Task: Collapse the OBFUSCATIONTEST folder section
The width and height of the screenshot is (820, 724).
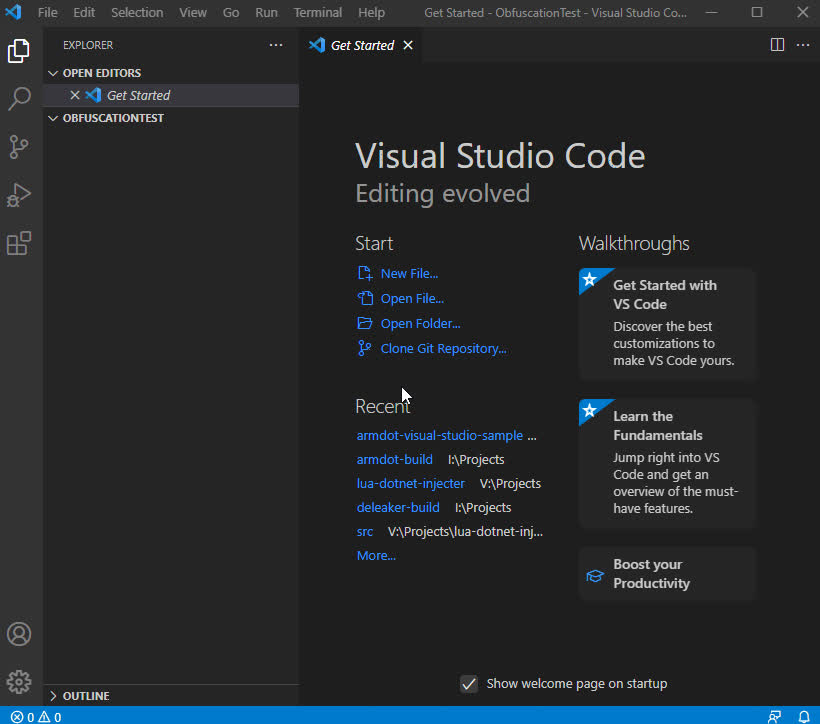Action: [x=53, y=117]
